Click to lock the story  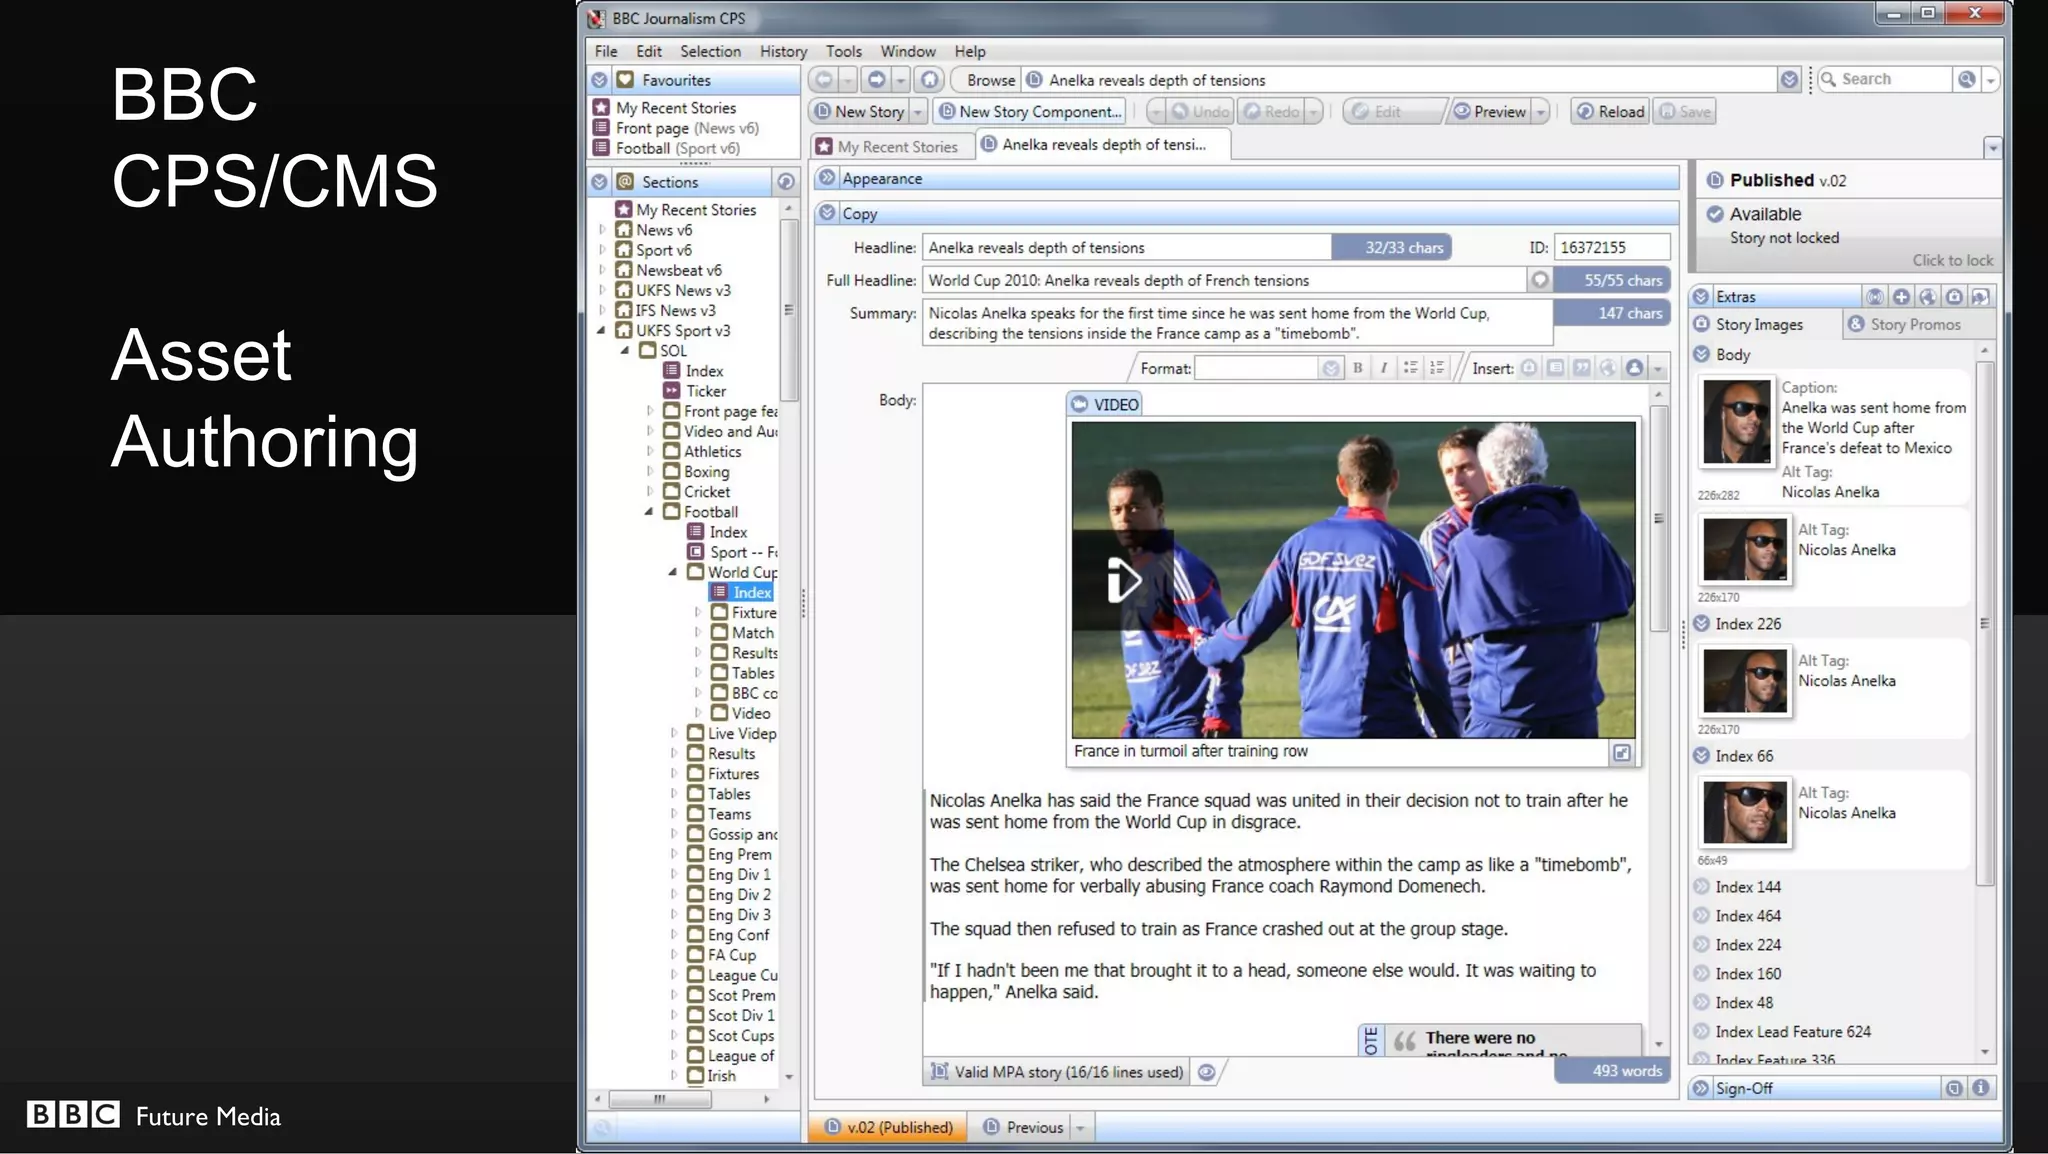(1951, 260)
